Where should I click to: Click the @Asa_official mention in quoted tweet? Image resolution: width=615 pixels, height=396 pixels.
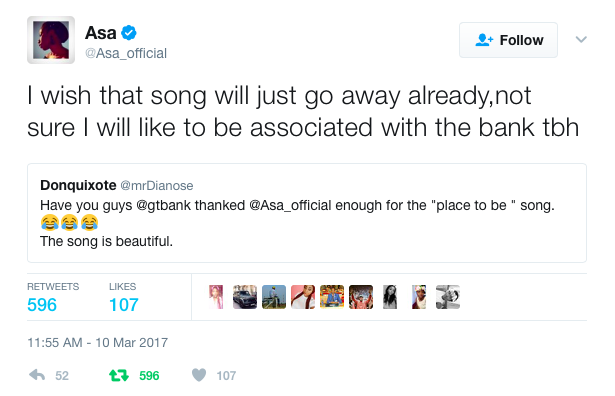pyautogui.click(x=290, y=205)
